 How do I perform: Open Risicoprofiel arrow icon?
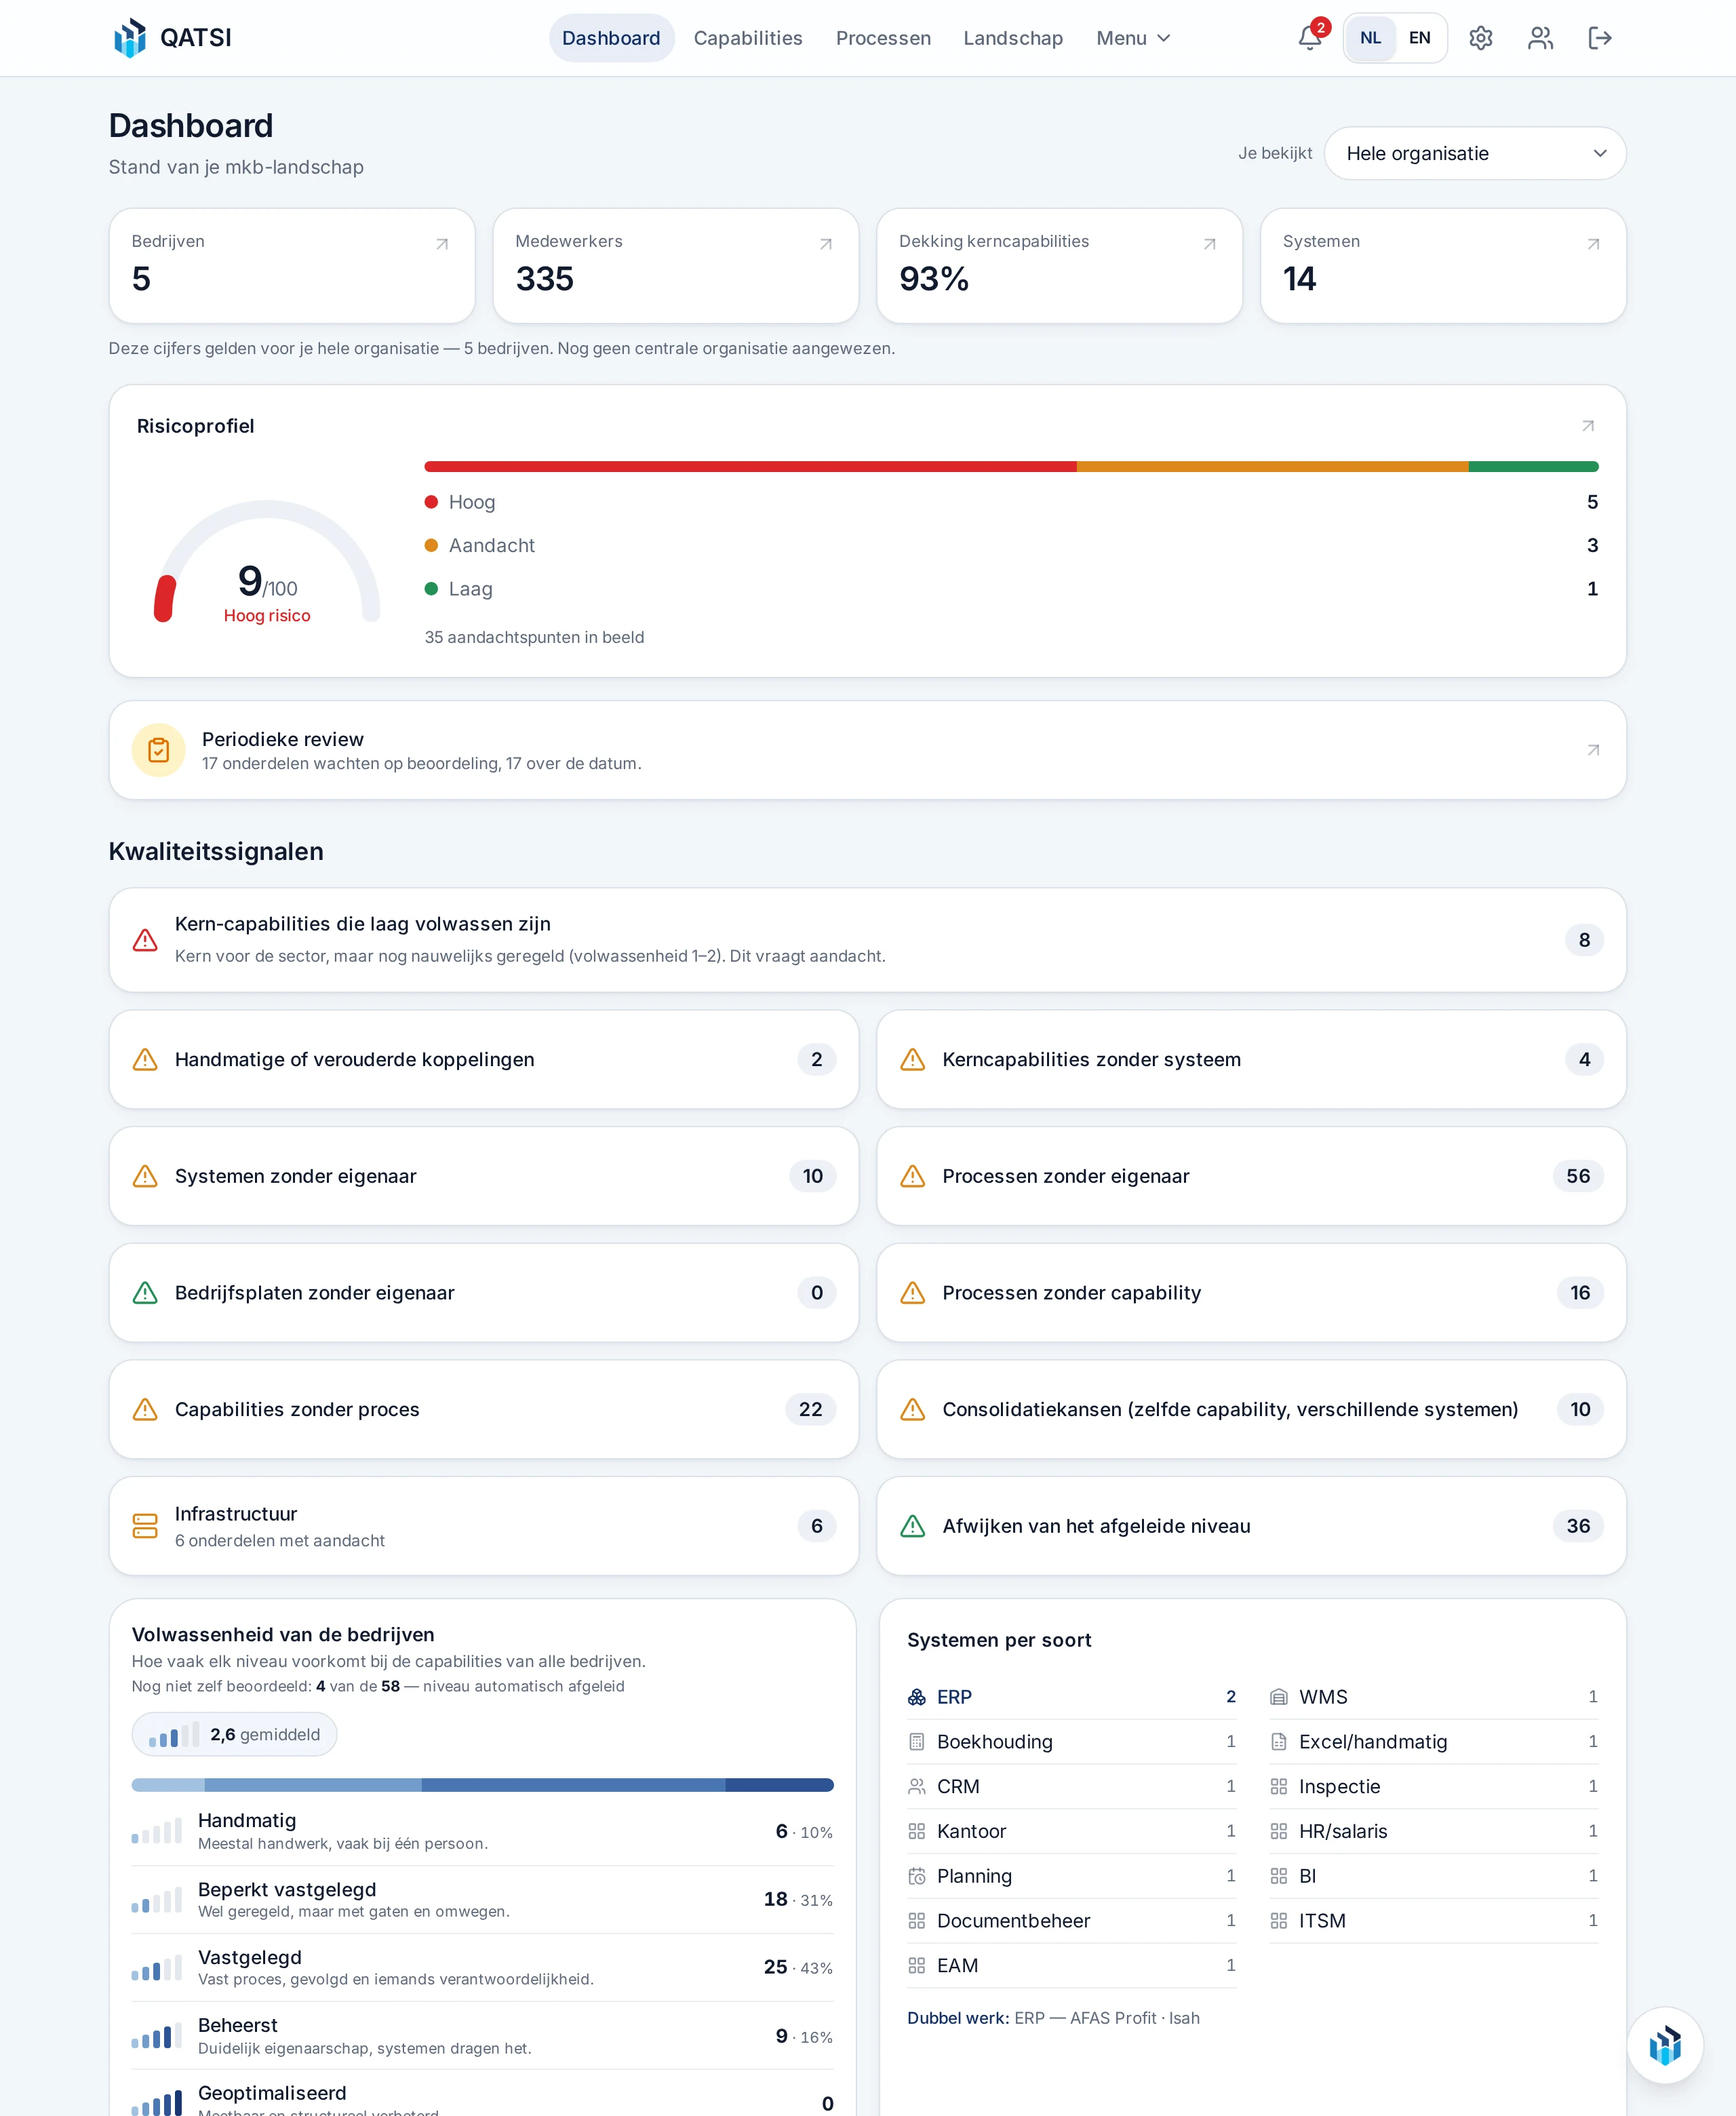[1588, 426]
